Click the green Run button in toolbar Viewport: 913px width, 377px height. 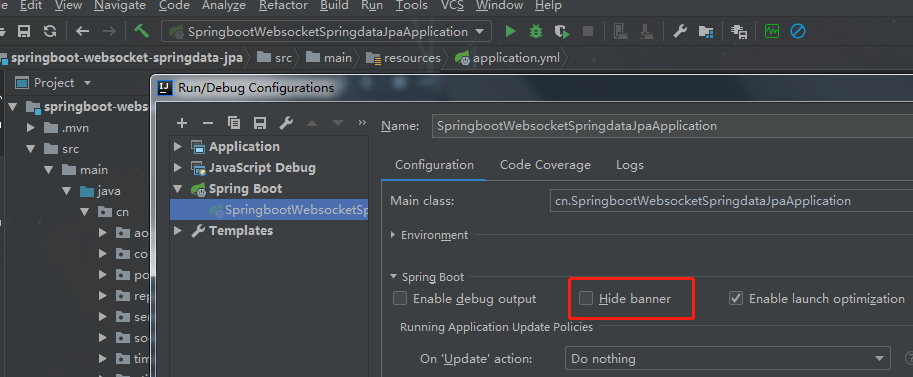511,31
